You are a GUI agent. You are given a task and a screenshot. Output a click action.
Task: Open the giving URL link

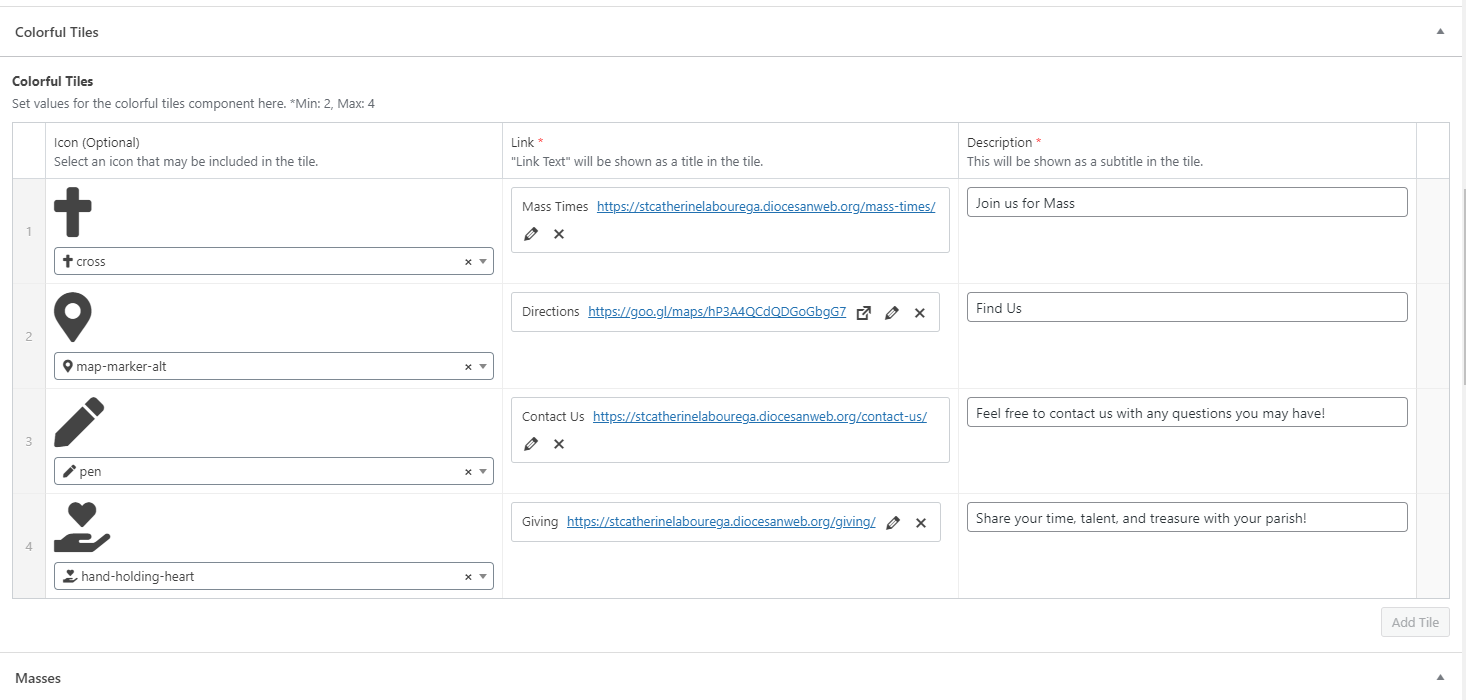720,522
